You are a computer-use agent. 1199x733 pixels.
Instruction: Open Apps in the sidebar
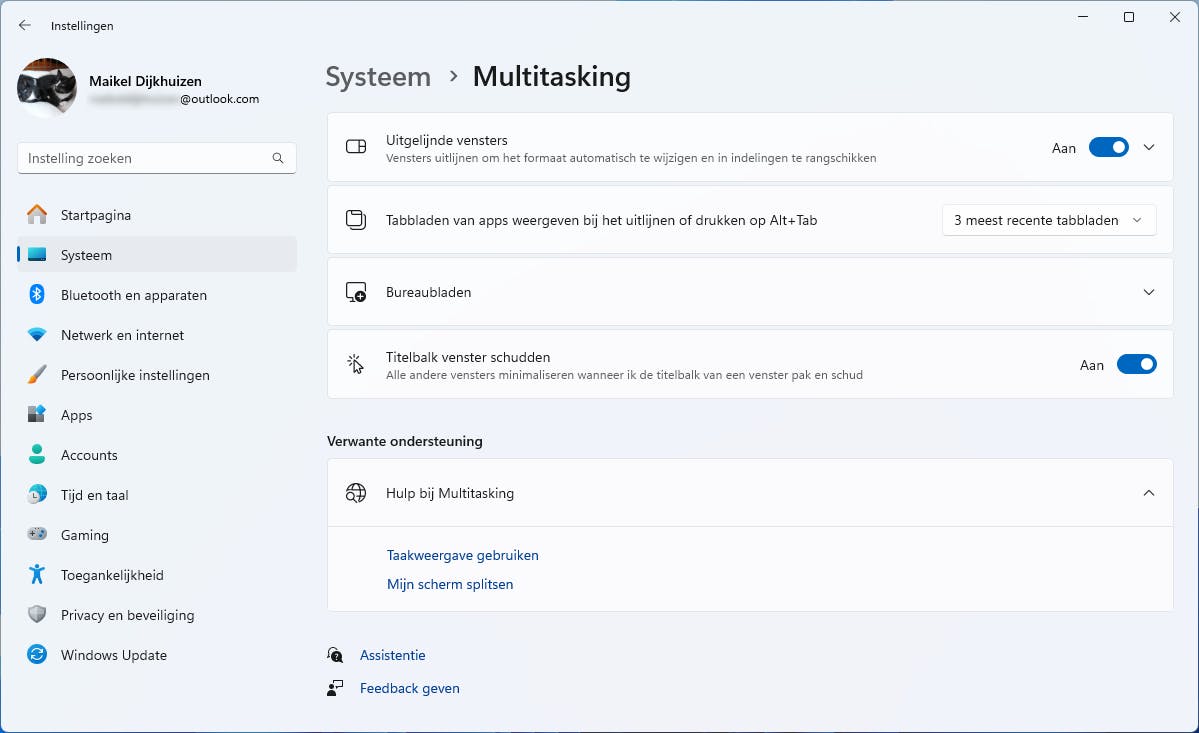(77, 415)
